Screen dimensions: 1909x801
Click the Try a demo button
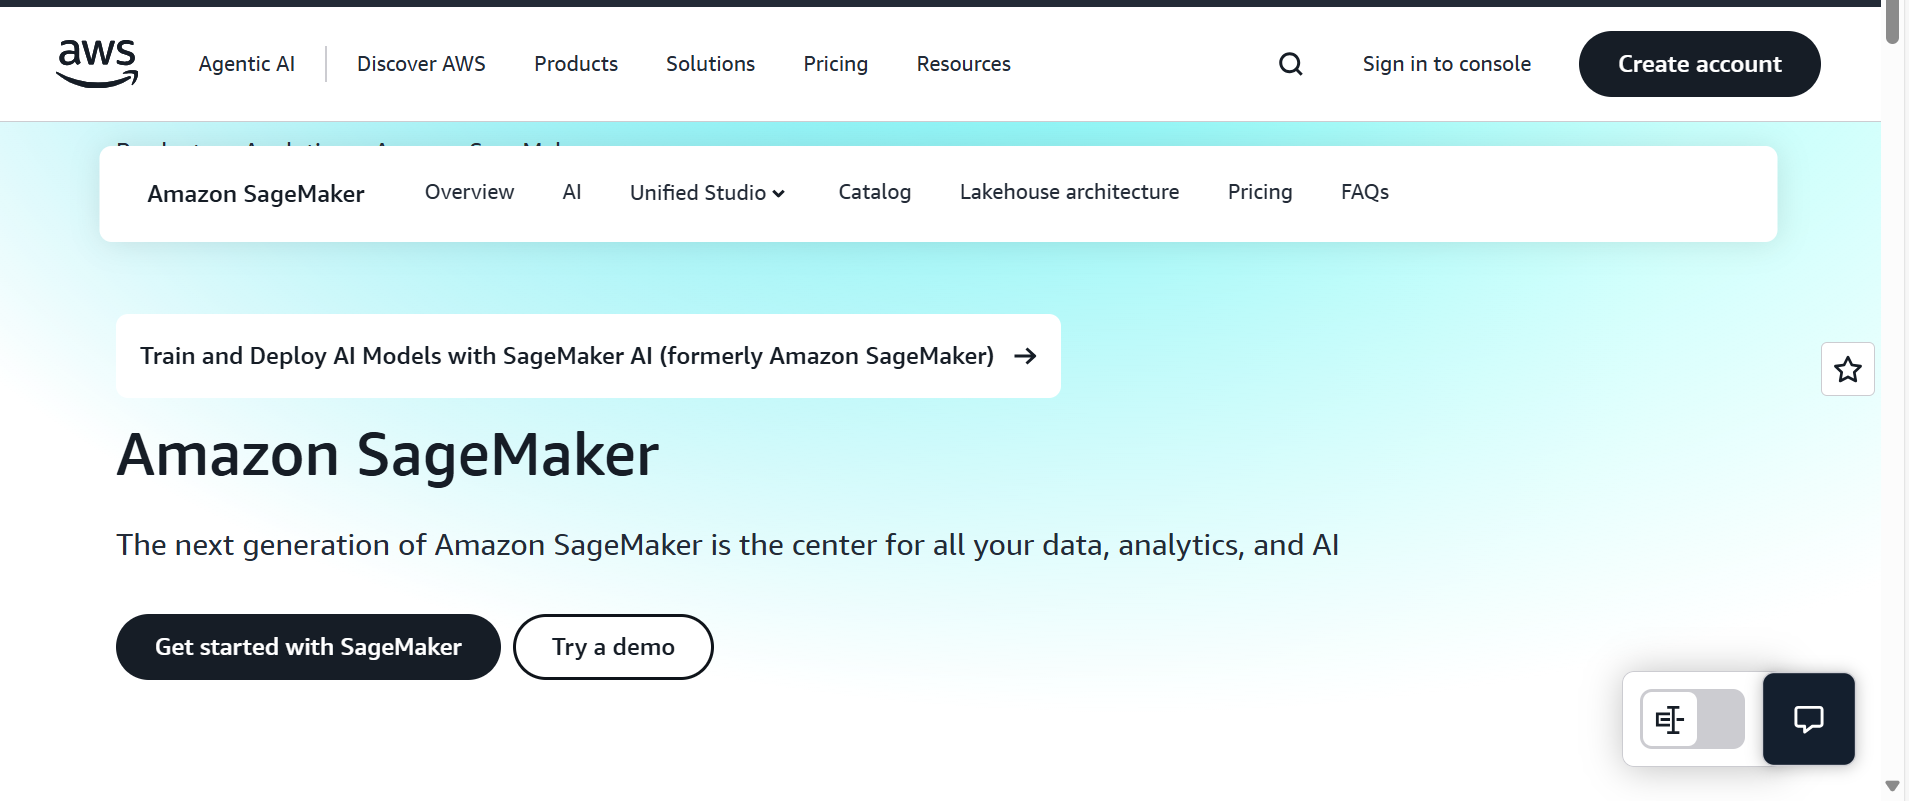613,647
